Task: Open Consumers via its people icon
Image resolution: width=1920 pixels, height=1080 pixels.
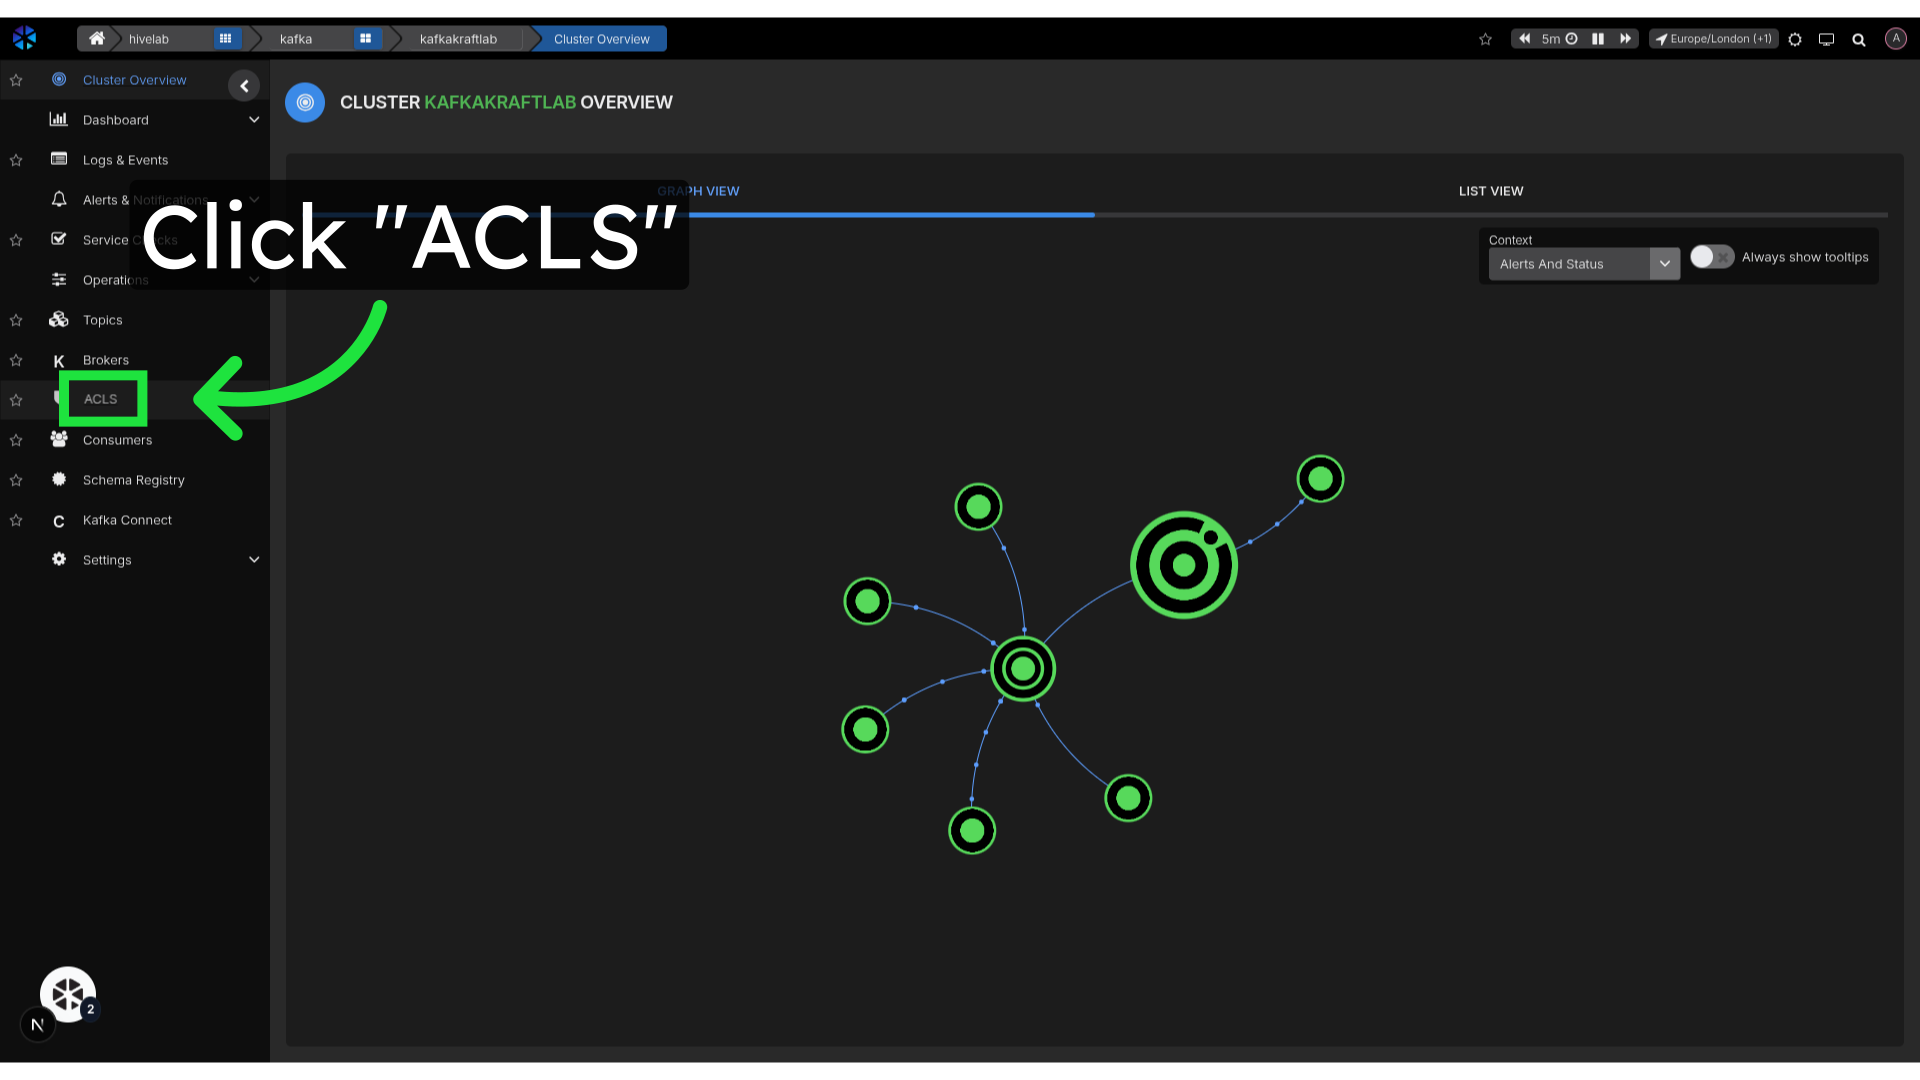Action: click(59, 440)
